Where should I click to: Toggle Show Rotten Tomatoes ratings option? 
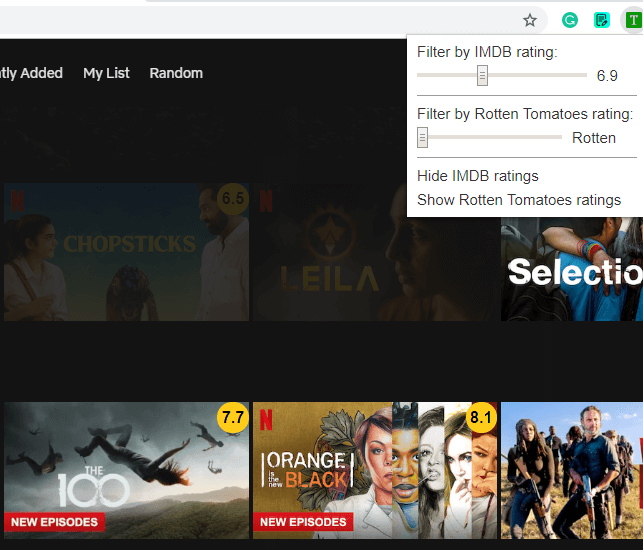(519, 200)
